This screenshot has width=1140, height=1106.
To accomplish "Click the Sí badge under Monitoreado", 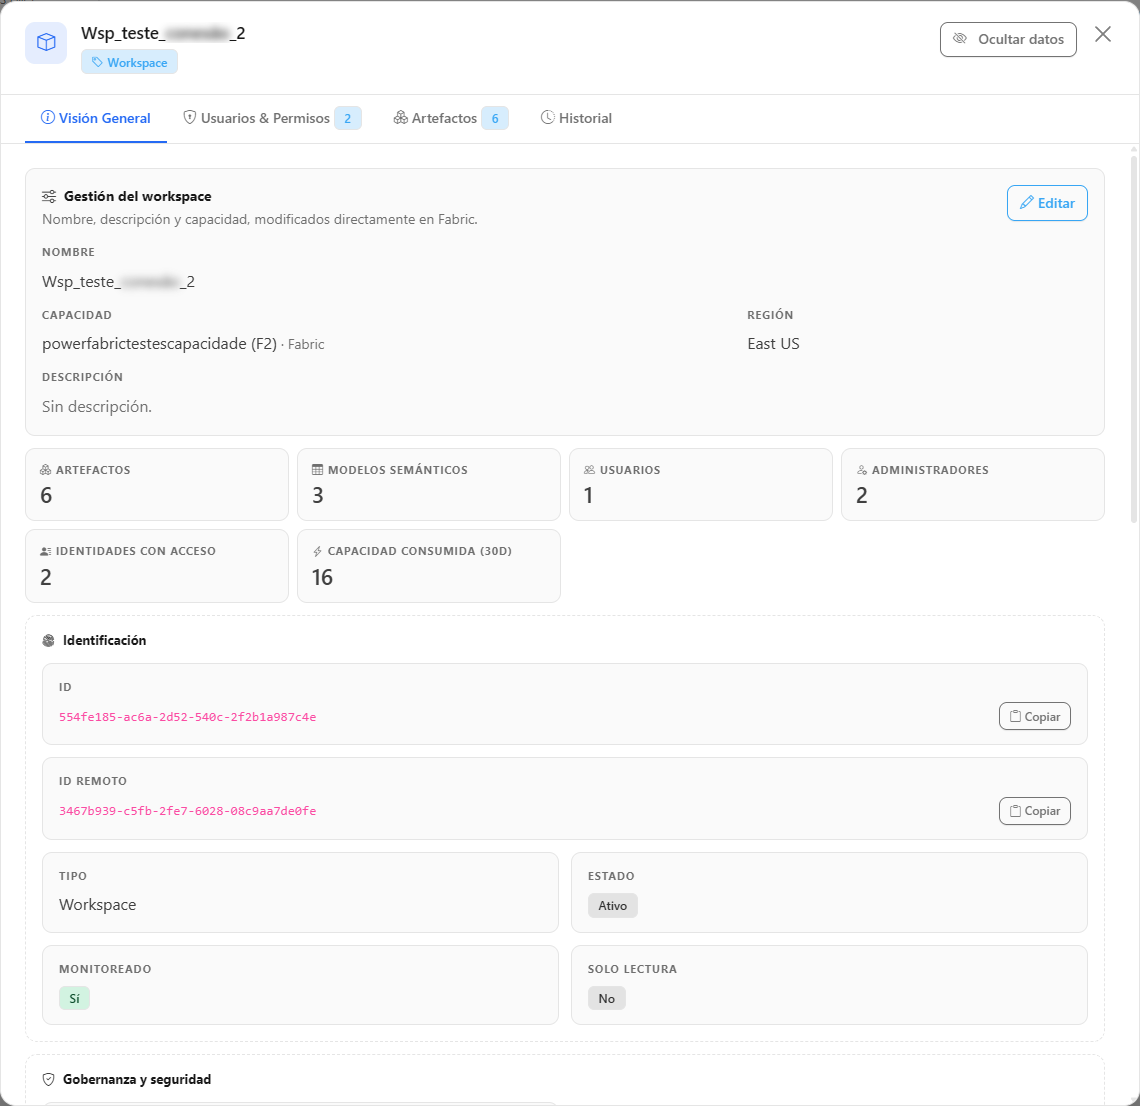I will click(x=74, y=998).
